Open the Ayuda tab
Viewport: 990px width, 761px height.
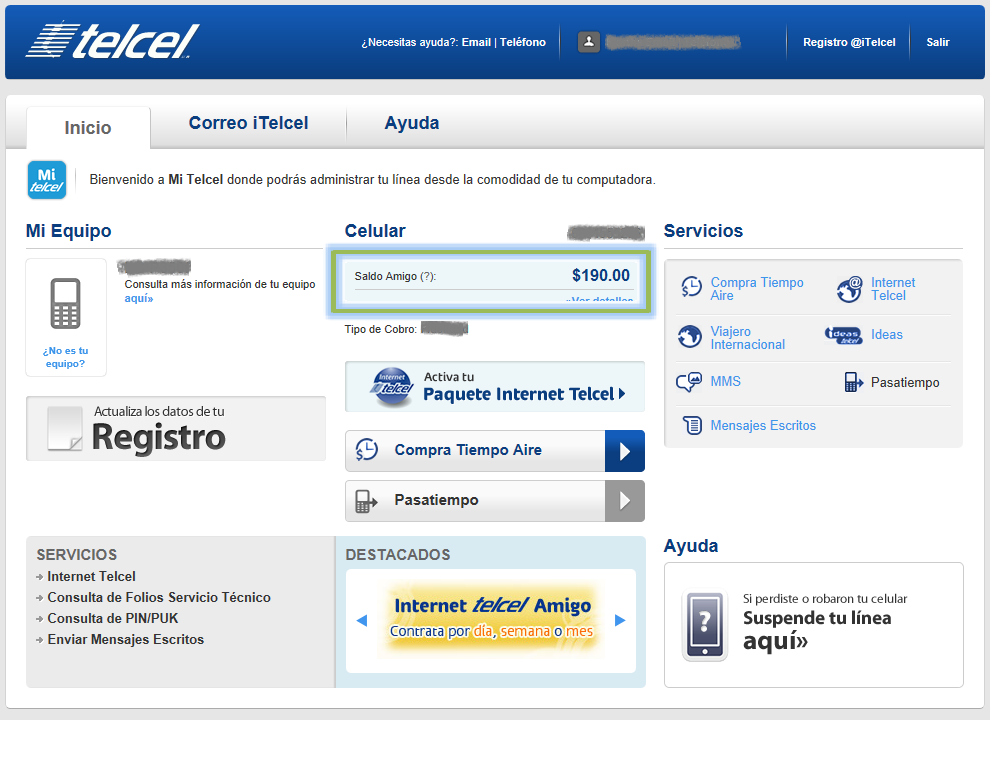click(x=412, y=123)
